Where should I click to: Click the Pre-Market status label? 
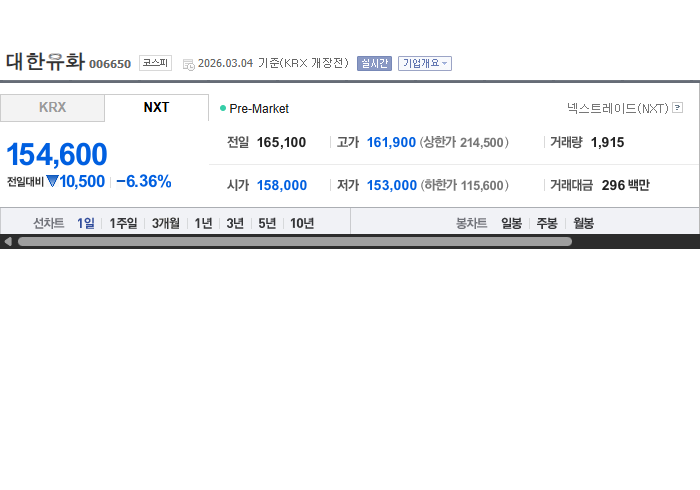(x=259, y=108)
